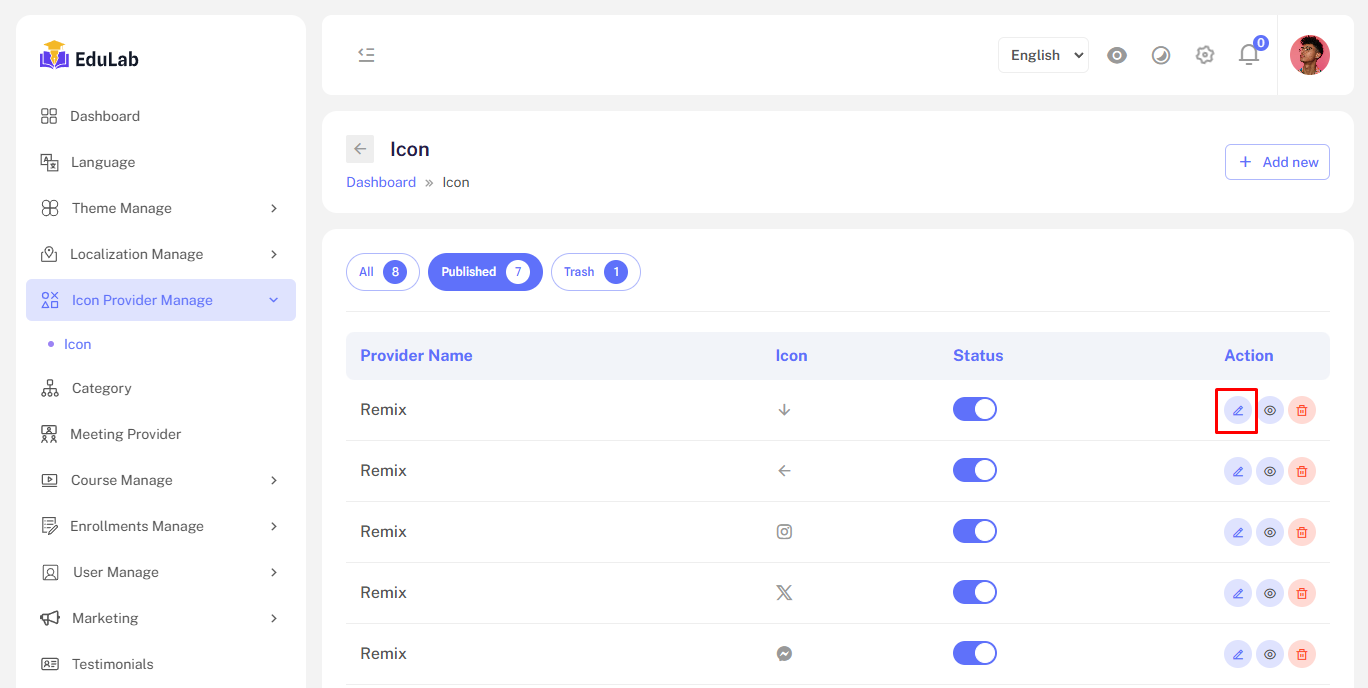
Task: Click the Add new button
Action: 1277,162
